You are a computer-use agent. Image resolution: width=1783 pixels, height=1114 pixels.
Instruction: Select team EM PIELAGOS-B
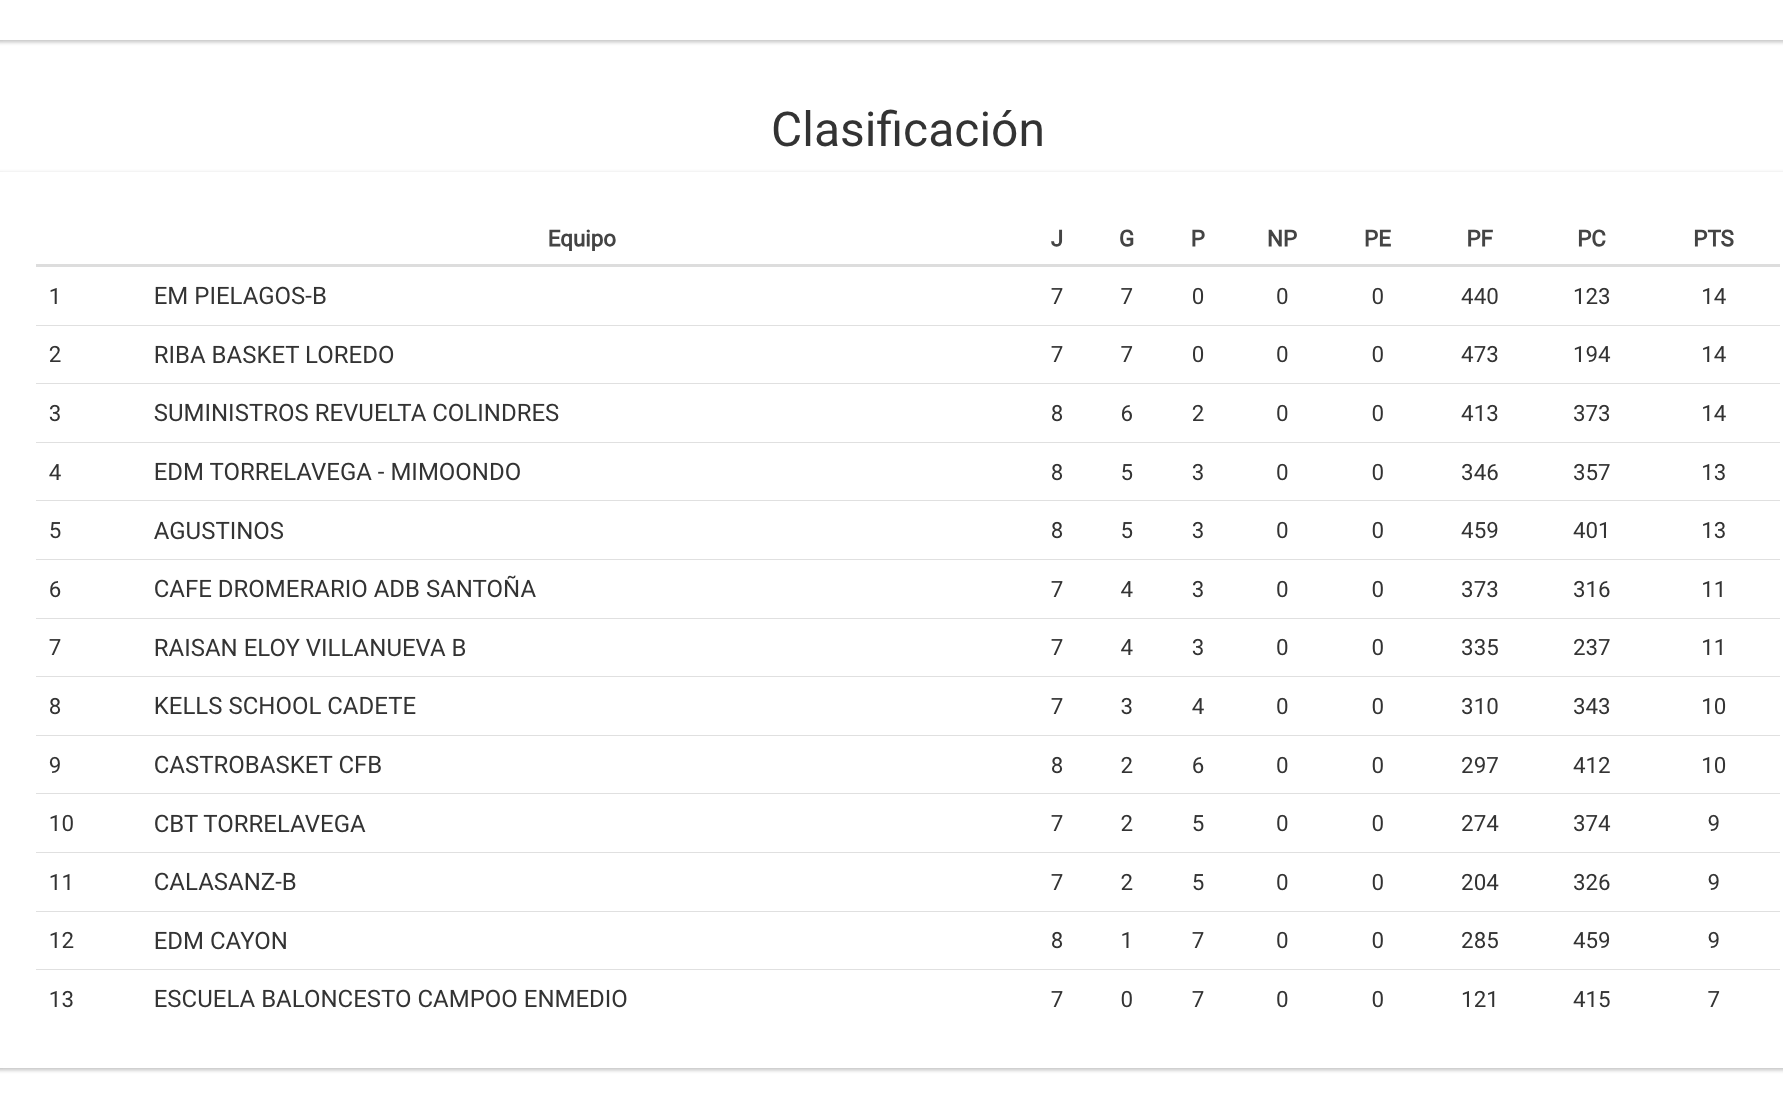tap(240, 297)
